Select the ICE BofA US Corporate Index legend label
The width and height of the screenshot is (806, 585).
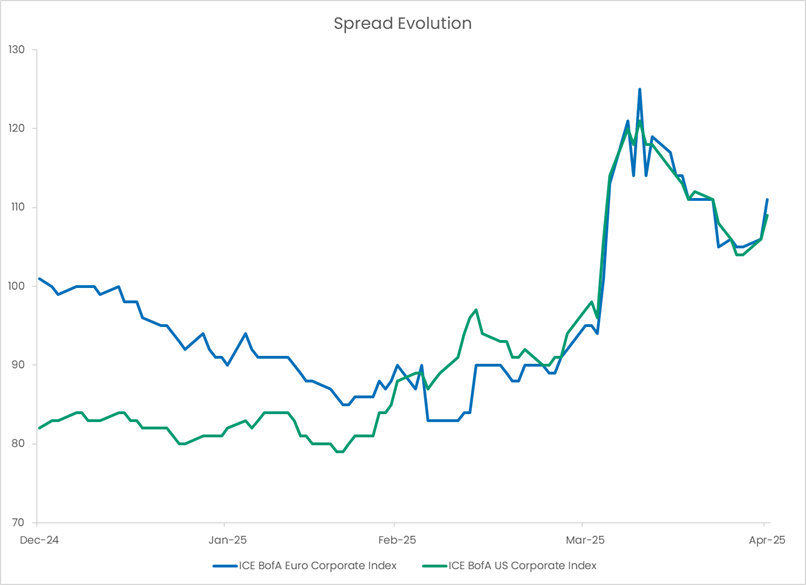[x=522, y=566]
